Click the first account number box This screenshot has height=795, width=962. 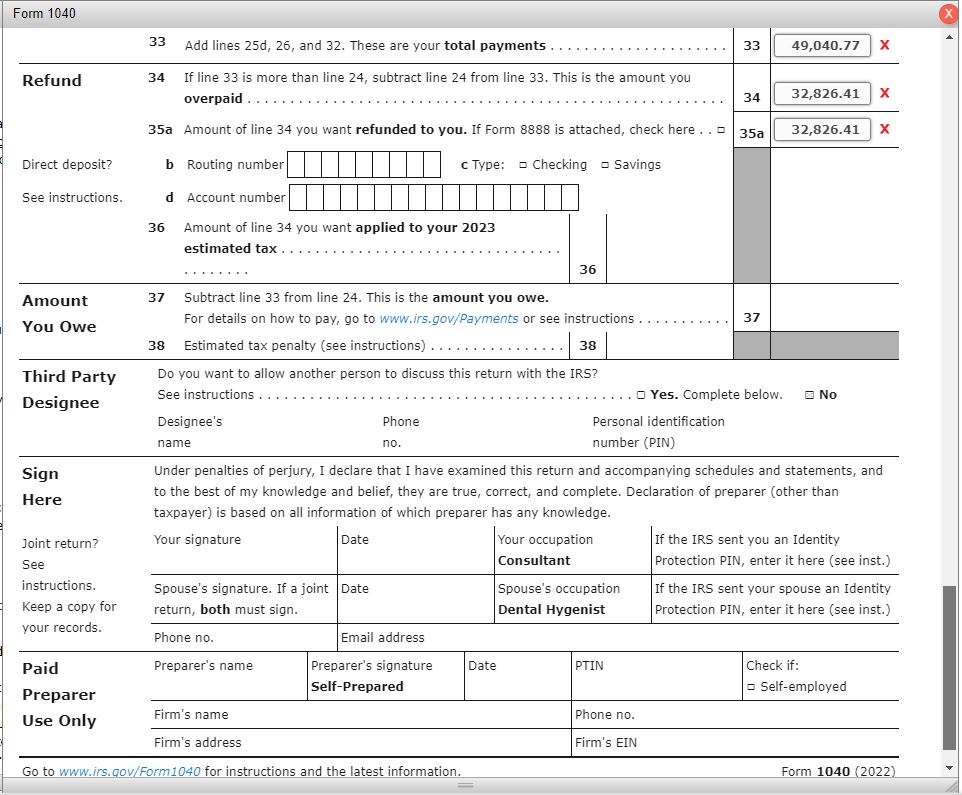(300, 197)
